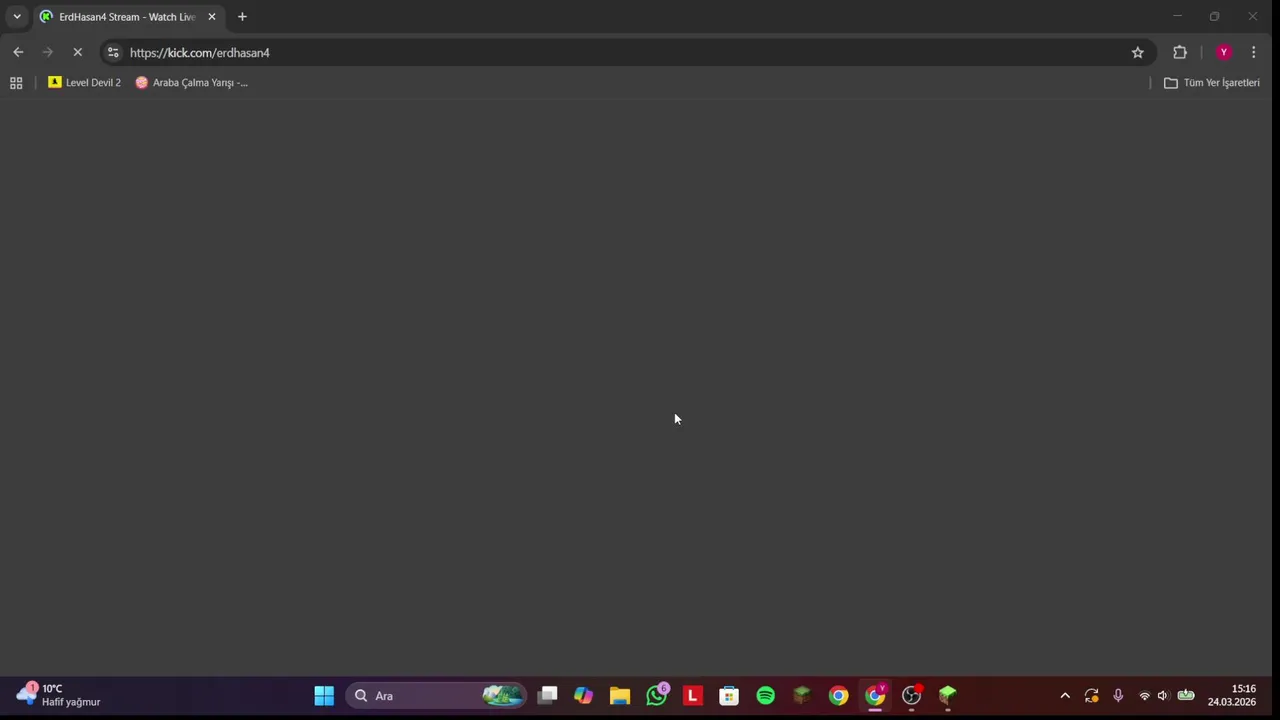Open Task View on the taskbar
This screenshot has width=1280, height=720.
click(547, 696)
